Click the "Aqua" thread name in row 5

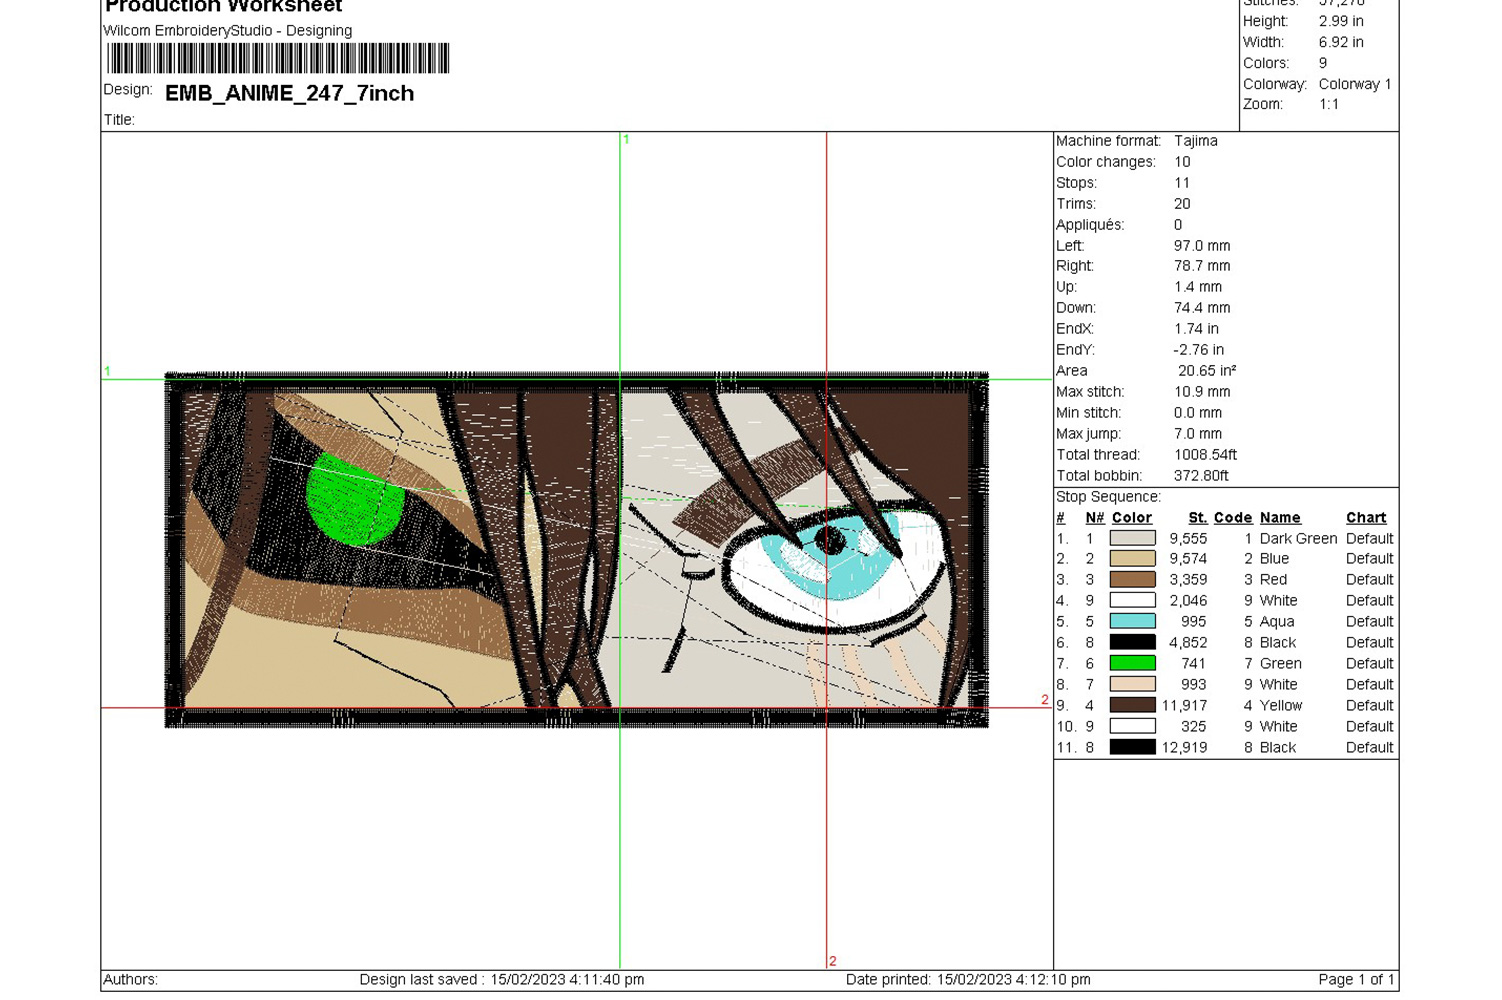pos(1277,621)
